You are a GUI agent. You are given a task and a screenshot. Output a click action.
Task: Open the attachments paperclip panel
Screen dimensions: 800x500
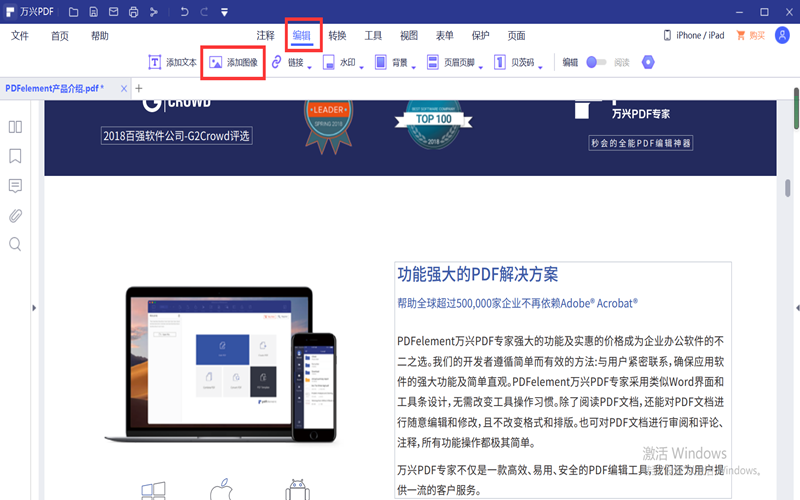coord(15,215)
